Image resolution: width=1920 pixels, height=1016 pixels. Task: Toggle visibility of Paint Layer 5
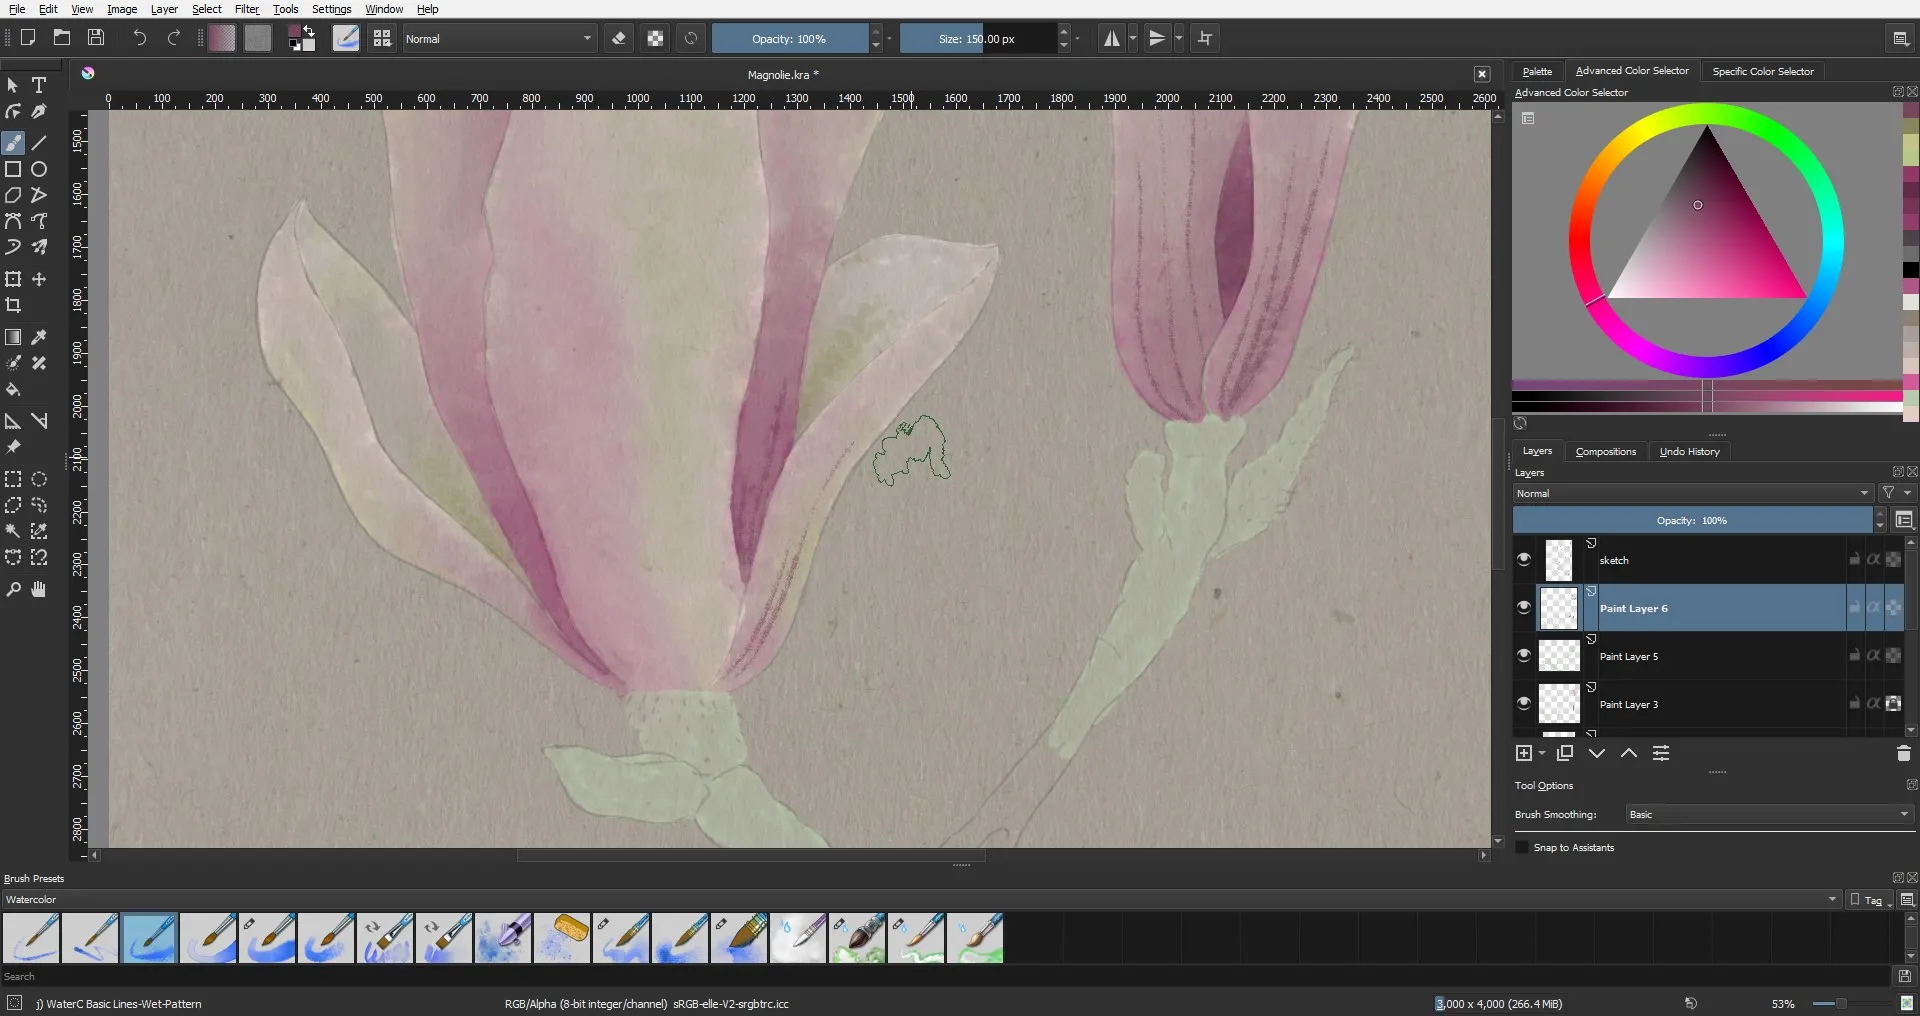click(x=1524, y=656)
